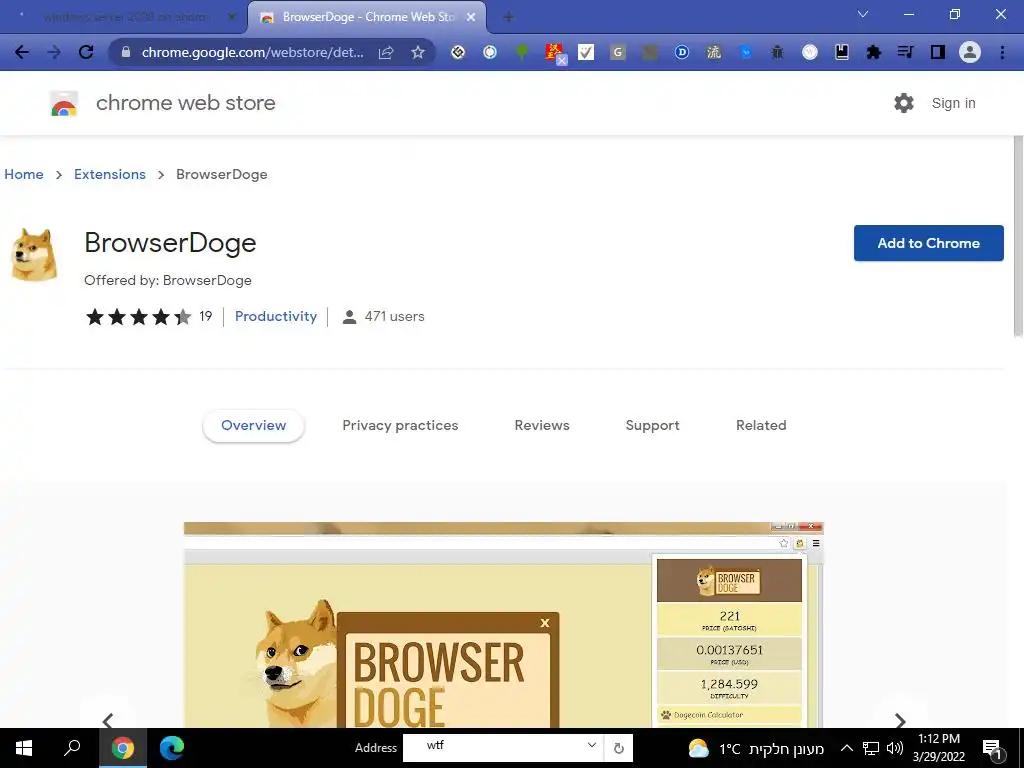Viewport: 1024px width, 768px height.
Task: Click Sign in link
Action: (953, 103)
